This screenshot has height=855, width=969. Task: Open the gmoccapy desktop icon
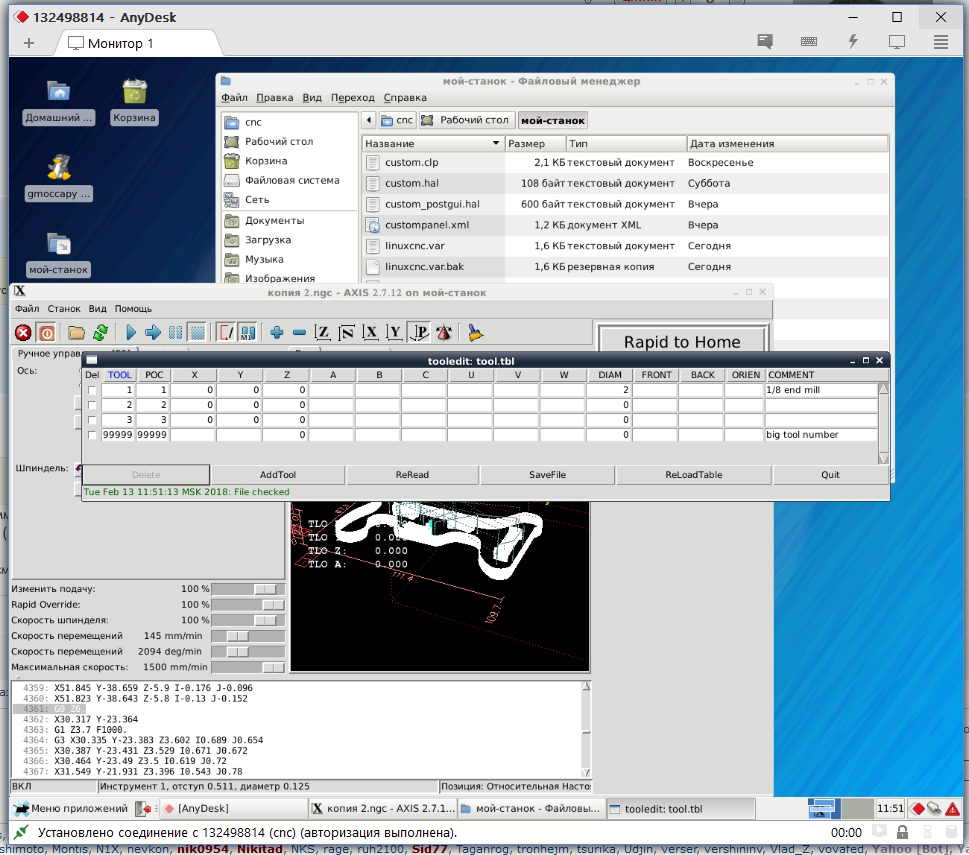pos(59,177)
